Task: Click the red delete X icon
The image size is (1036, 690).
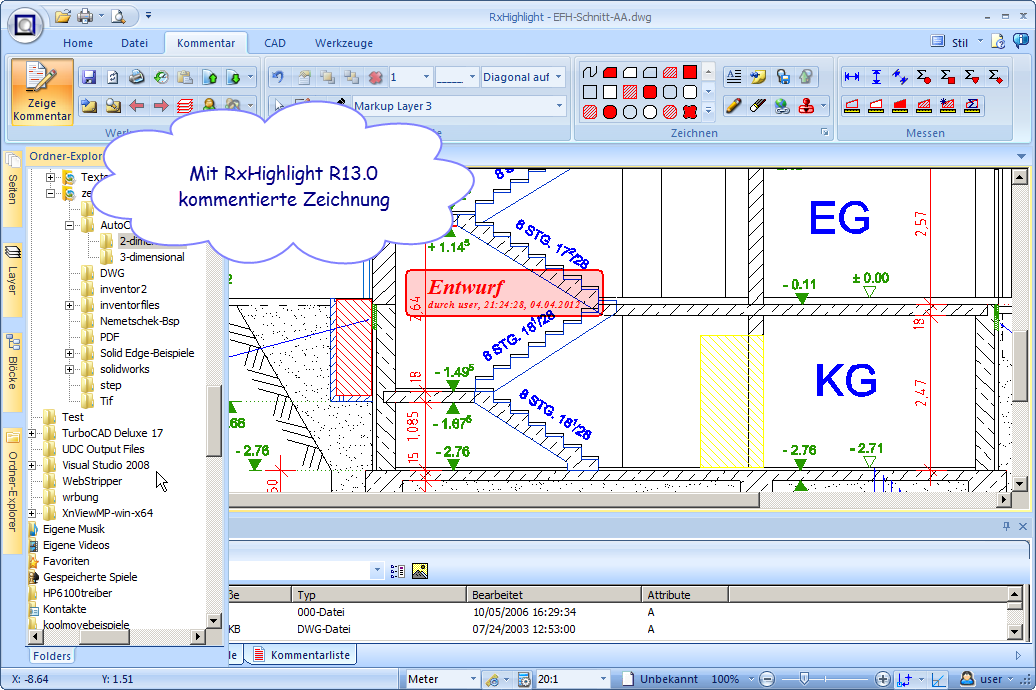Action: 375,77
